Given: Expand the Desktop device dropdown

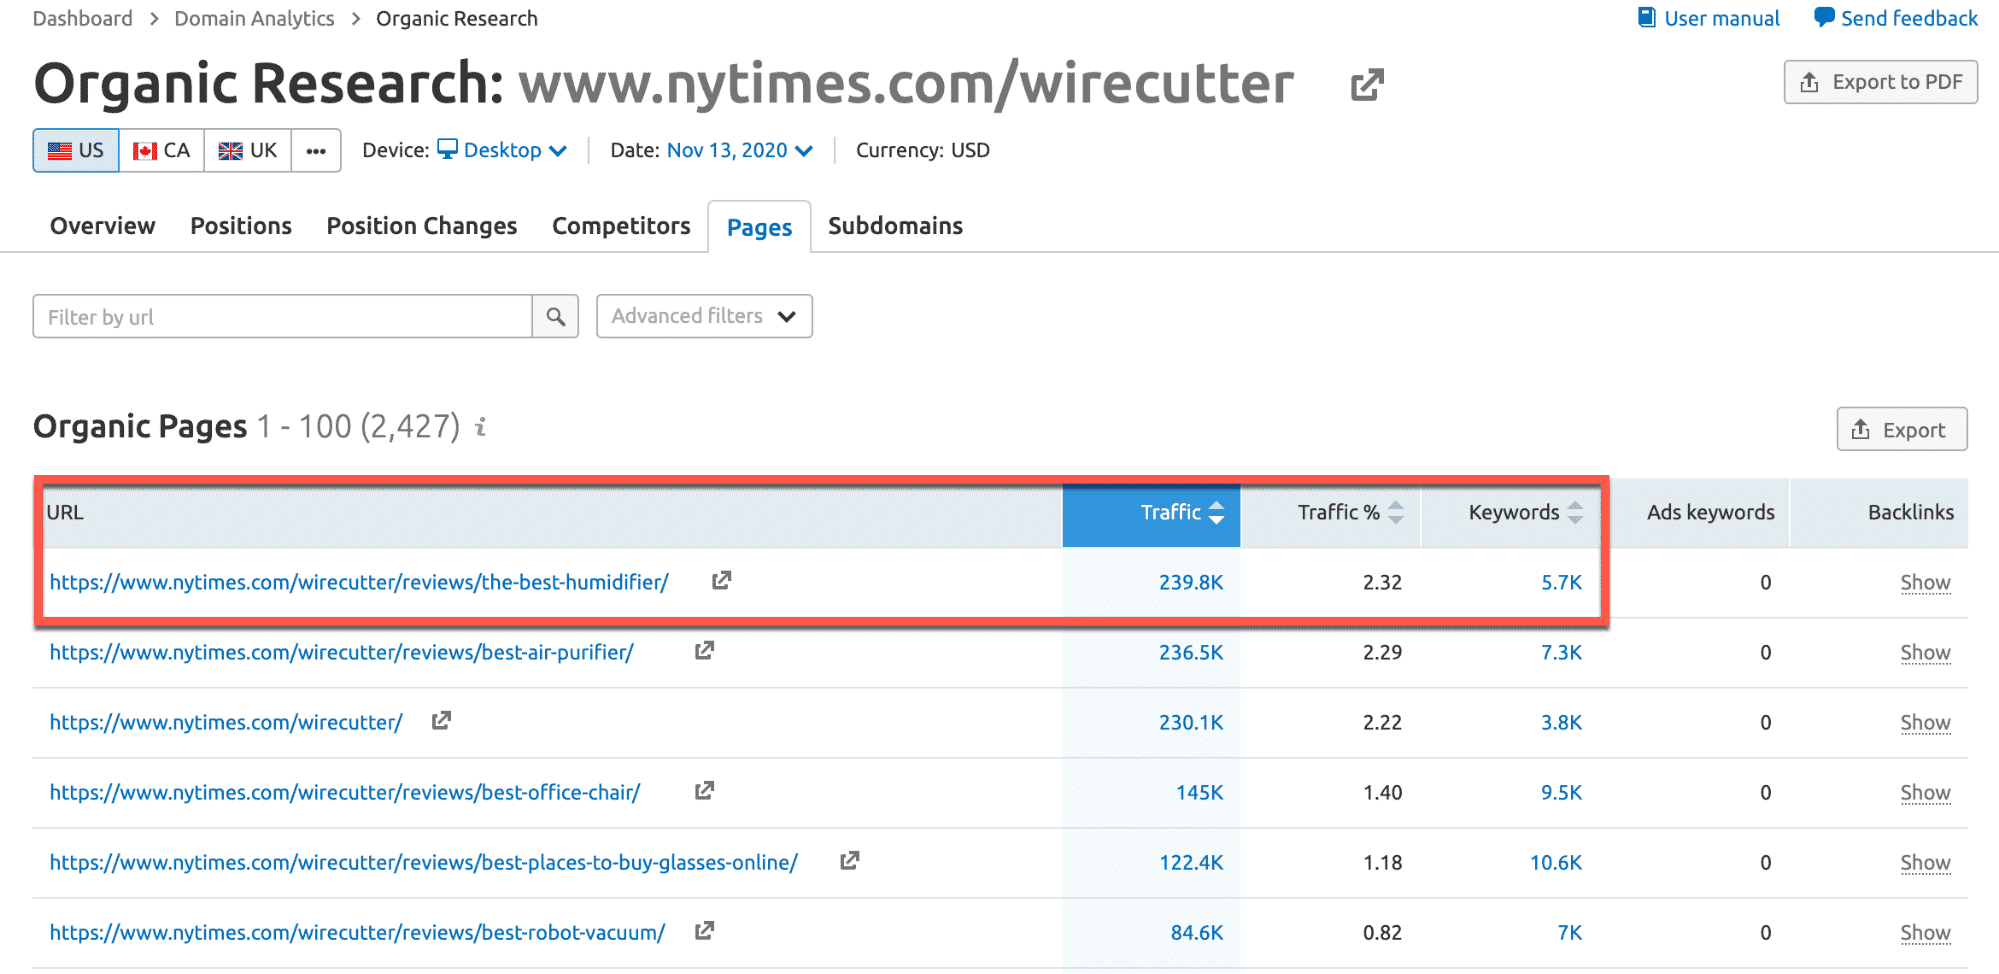Looking at the screenshot, I should click(x=503, y=150).
